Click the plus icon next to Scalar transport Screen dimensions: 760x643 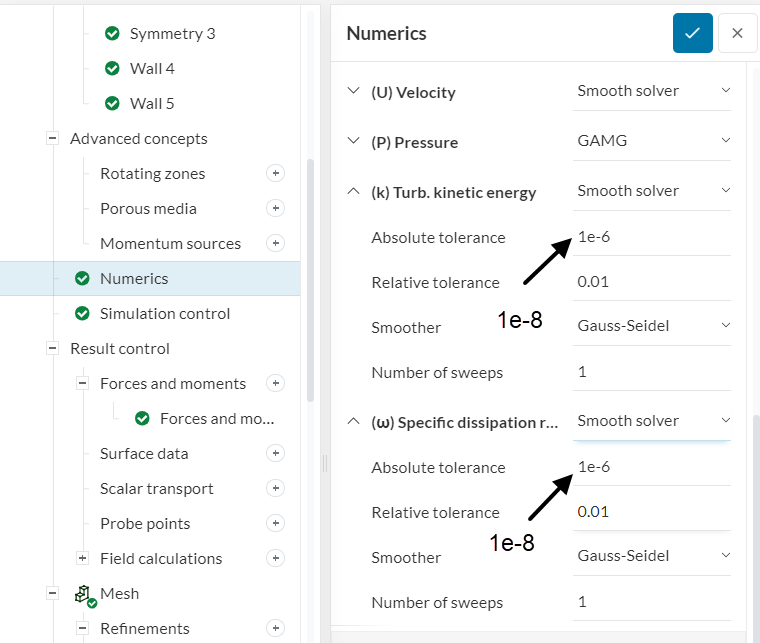[x=276, y=488]
